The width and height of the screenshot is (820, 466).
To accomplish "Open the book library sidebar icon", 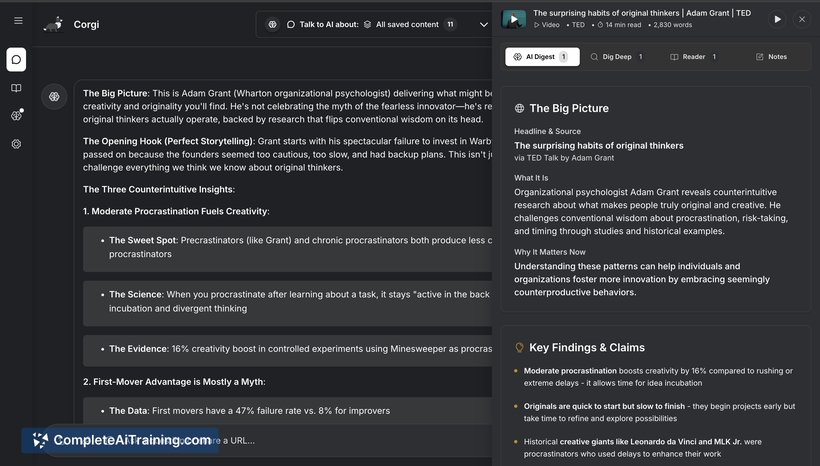I will tap(16, 88).
